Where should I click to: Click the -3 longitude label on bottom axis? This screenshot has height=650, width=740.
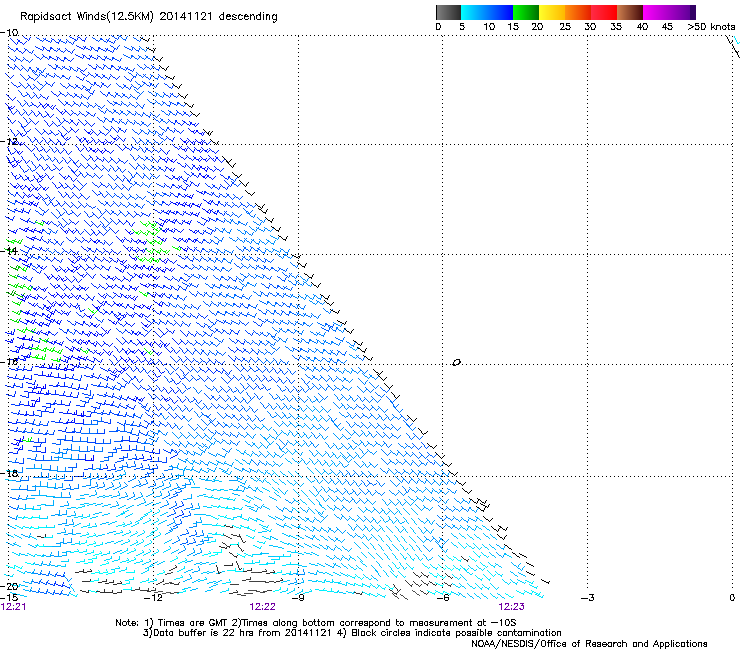pos(588,598)
